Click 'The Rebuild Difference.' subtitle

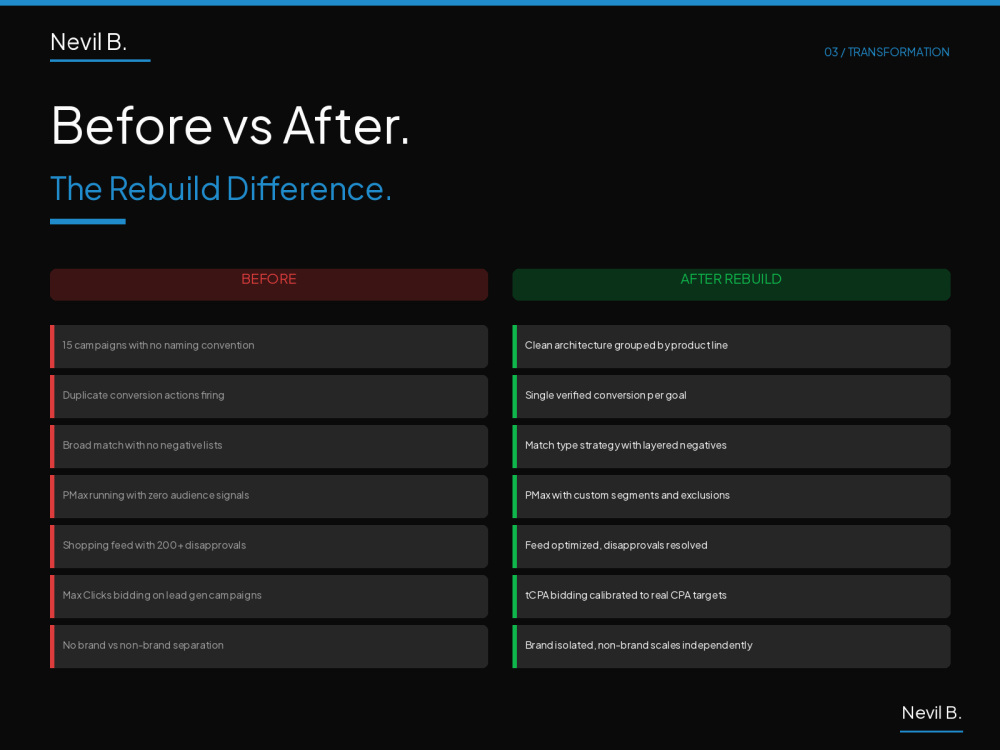point(221,189)
